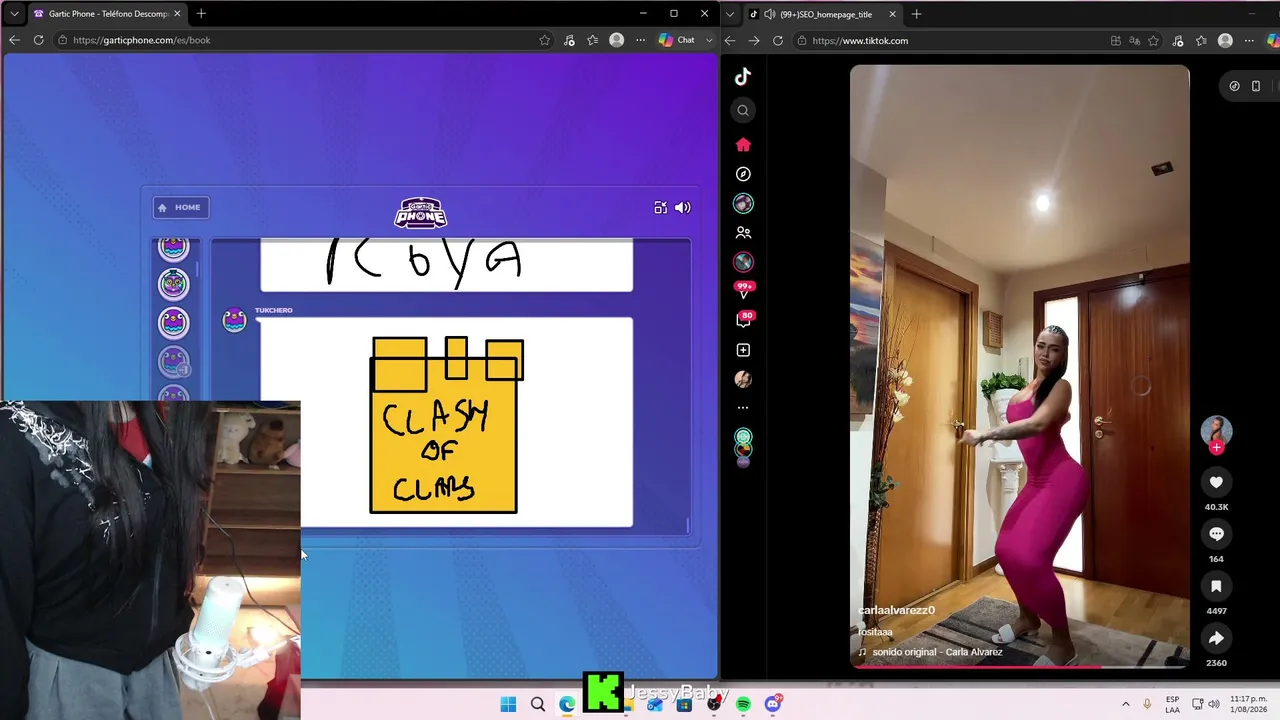1280x720 pixels.
Task: Open Discord from the taskbar
Action: click(x=773, y=704)
